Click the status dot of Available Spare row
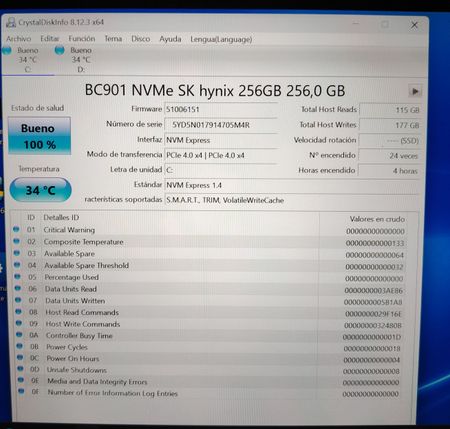Screen dimensions: 450x429 point(17,253)
